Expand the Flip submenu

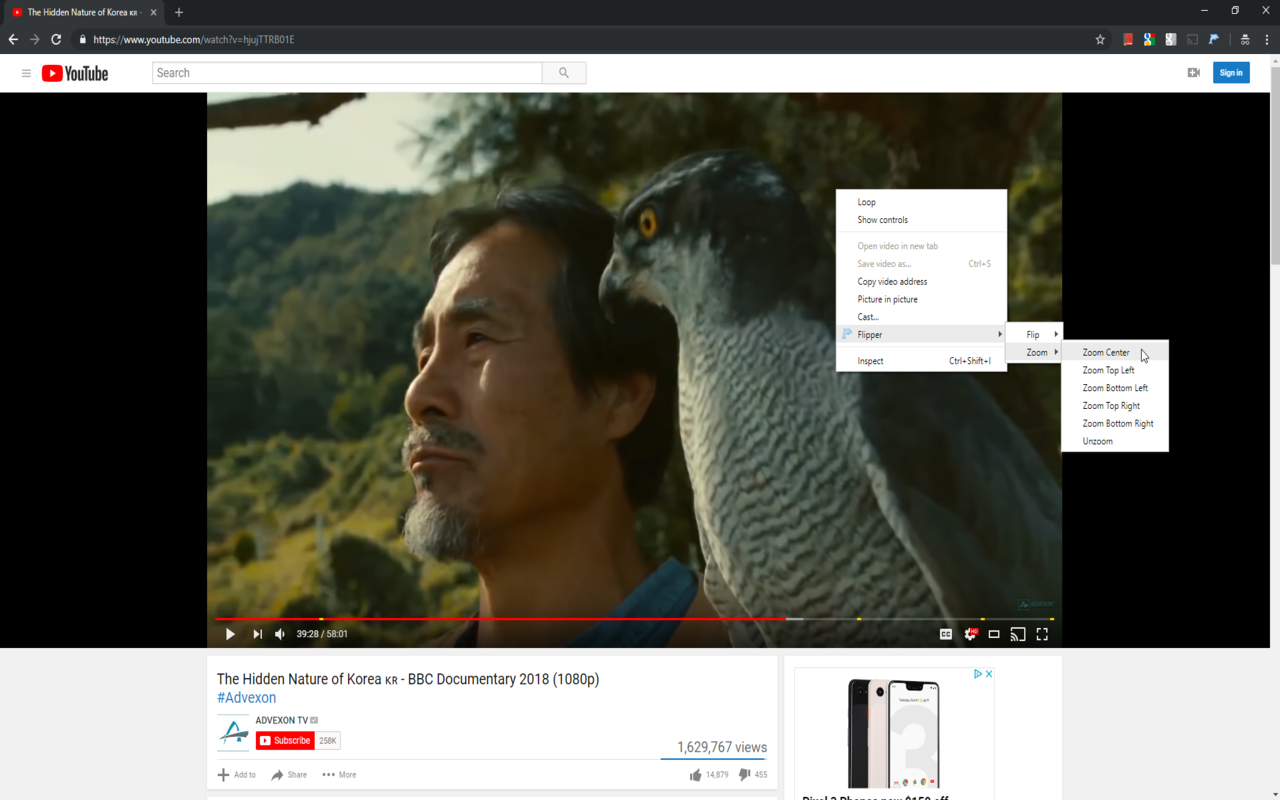[1033, 335]
